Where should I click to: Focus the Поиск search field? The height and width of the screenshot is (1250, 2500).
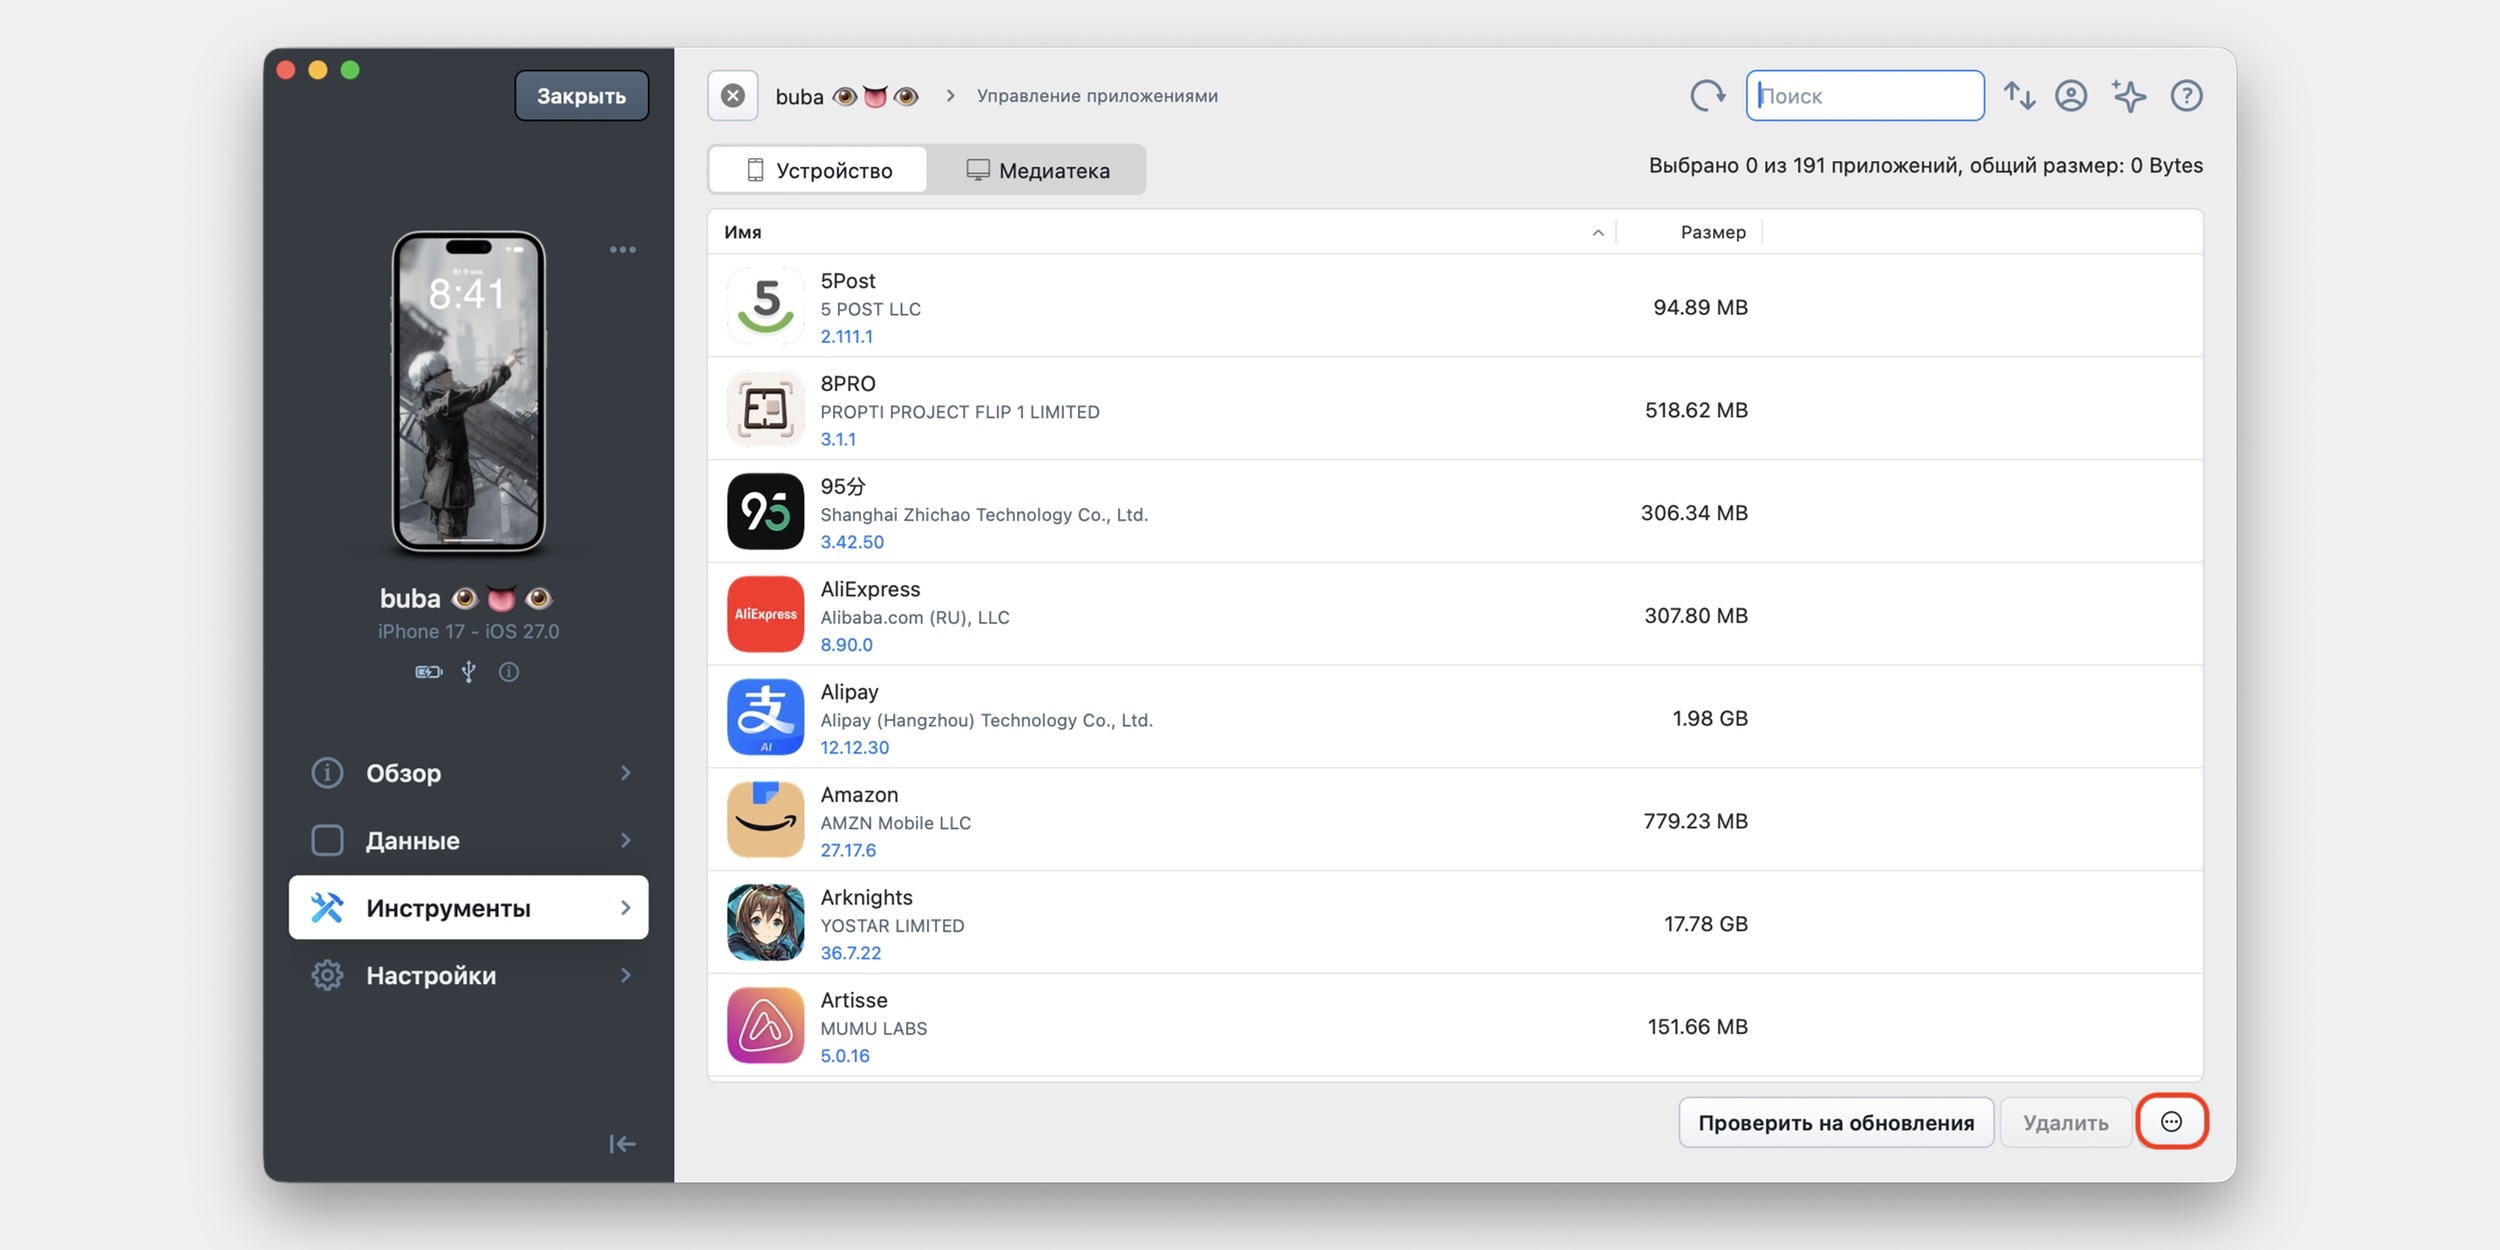coord(1865,96)
